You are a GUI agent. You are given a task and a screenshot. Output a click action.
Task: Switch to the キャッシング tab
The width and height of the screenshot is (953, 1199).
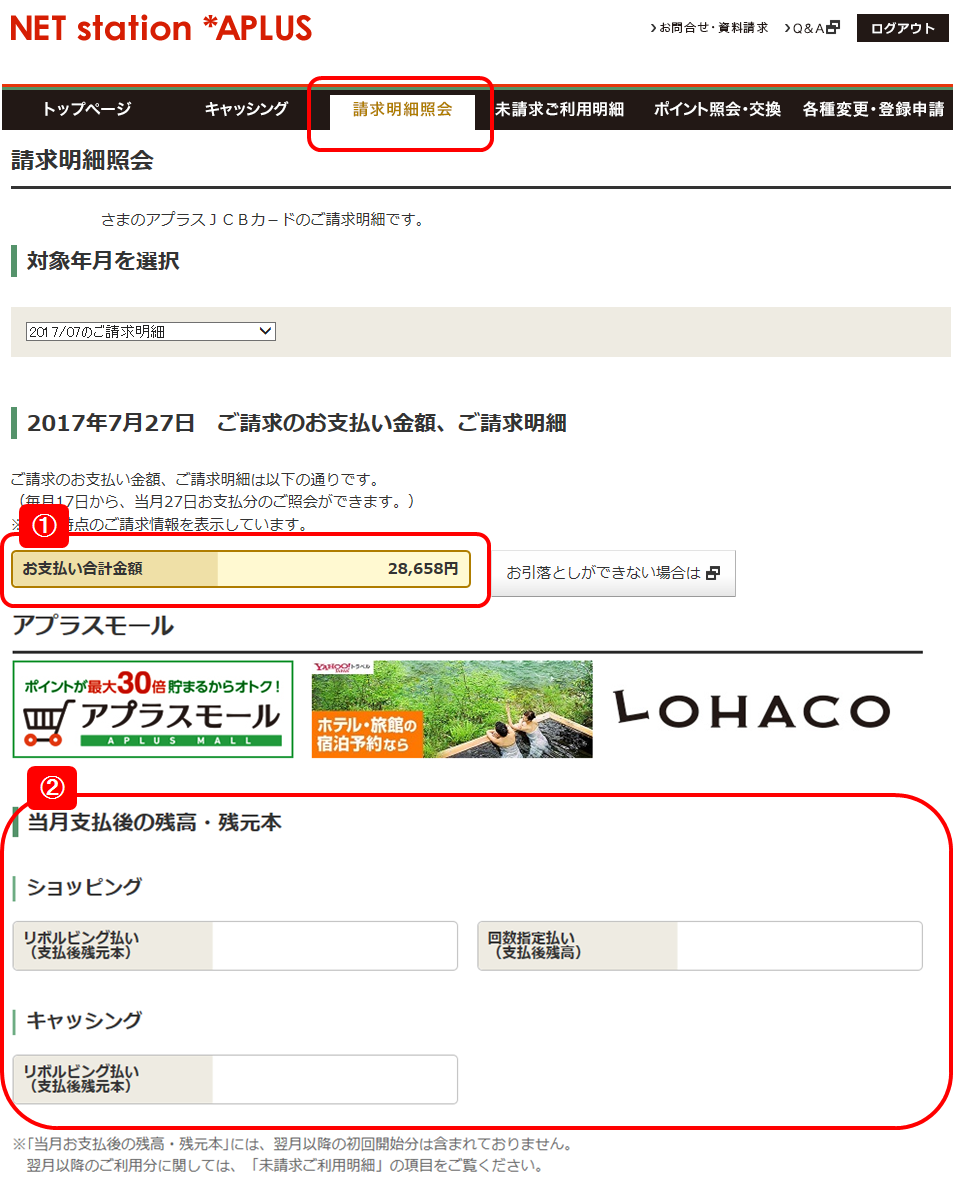(x=246, y=109)
